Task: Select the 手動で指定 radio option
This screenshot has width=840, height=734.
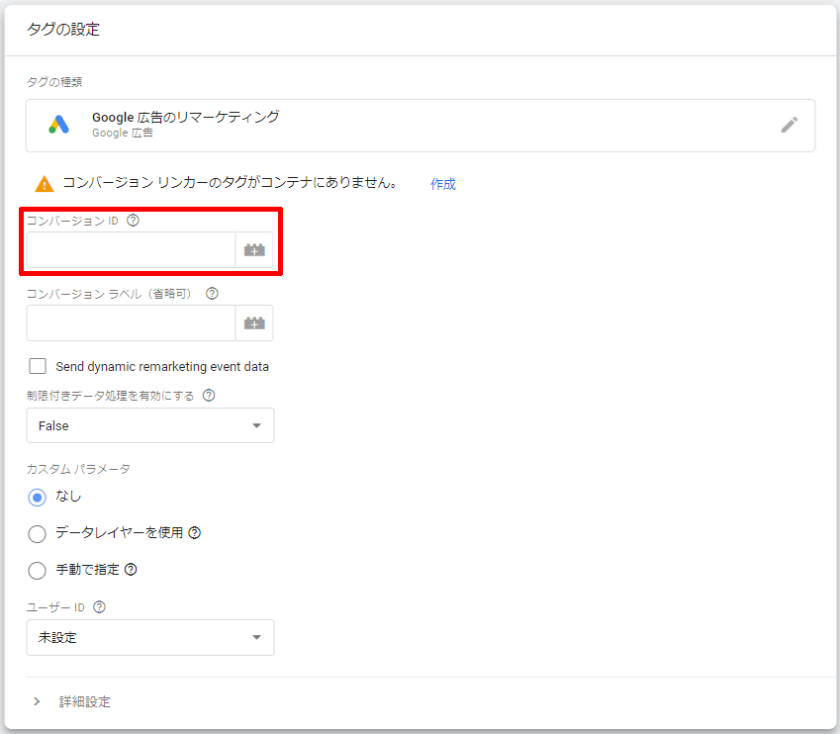Action: tap(37, 571)
